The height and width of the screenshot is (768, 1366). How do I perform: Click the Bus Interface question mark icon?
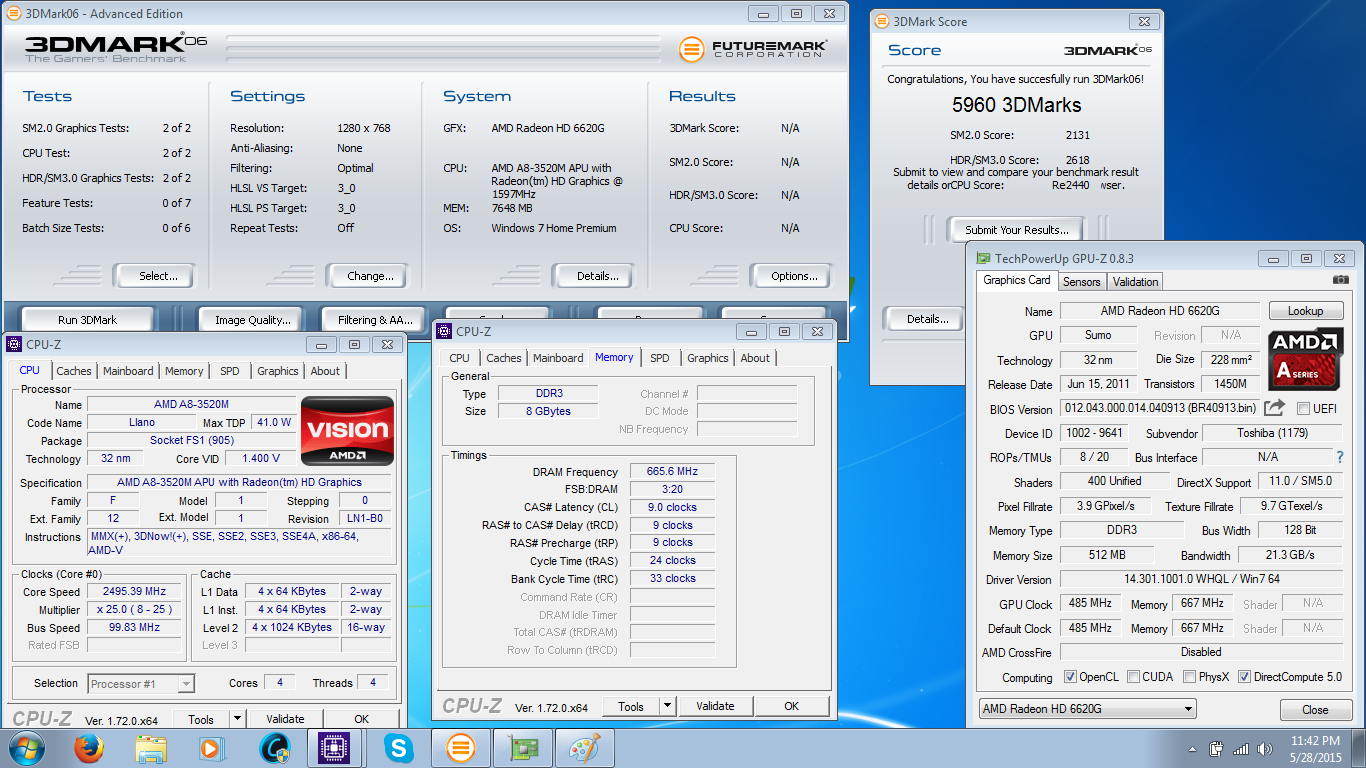[x=1340, y=457]
